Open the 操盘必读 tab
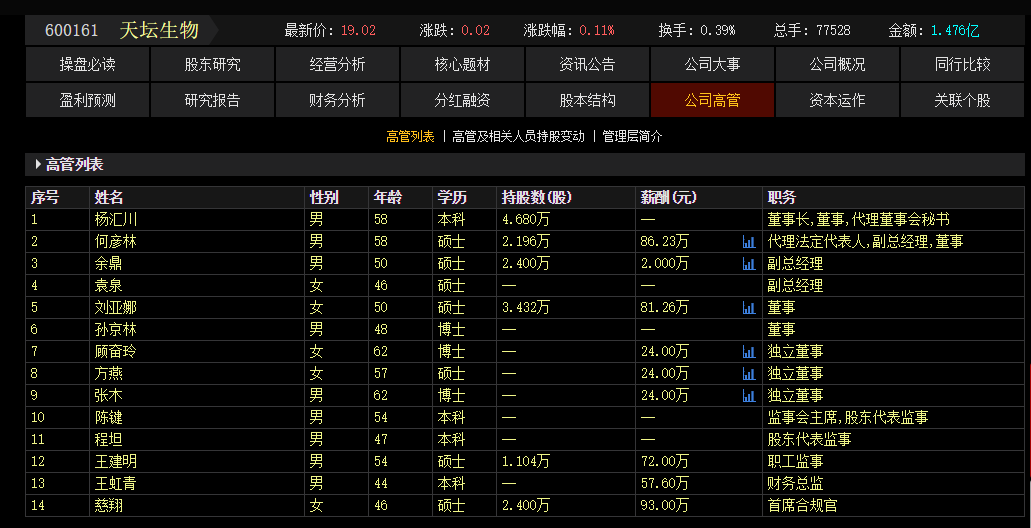 pyautogui.click(x=87, y=64)
